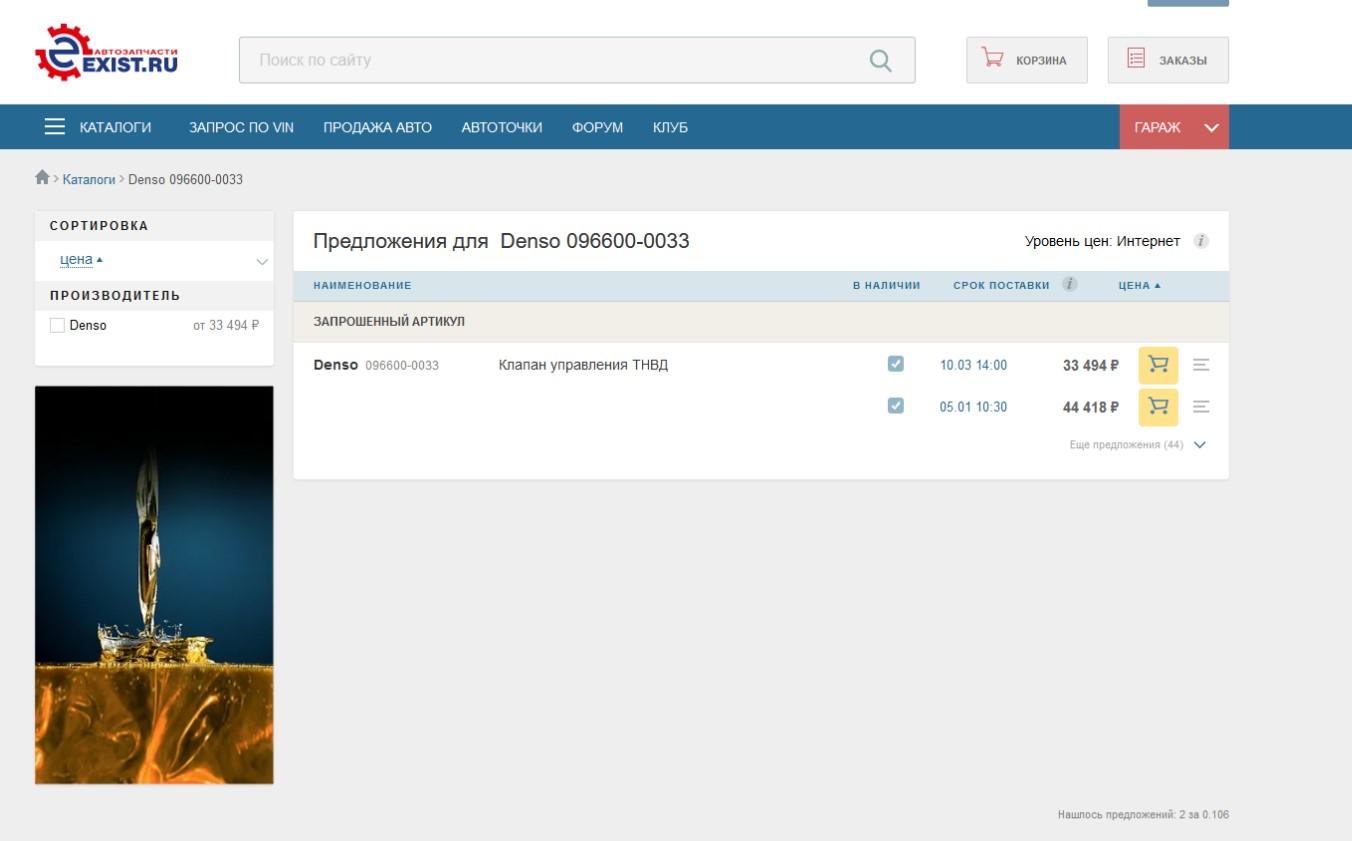
Task: Open the Корзина button
Action: pyautogui.click(x=1026, y=60)
